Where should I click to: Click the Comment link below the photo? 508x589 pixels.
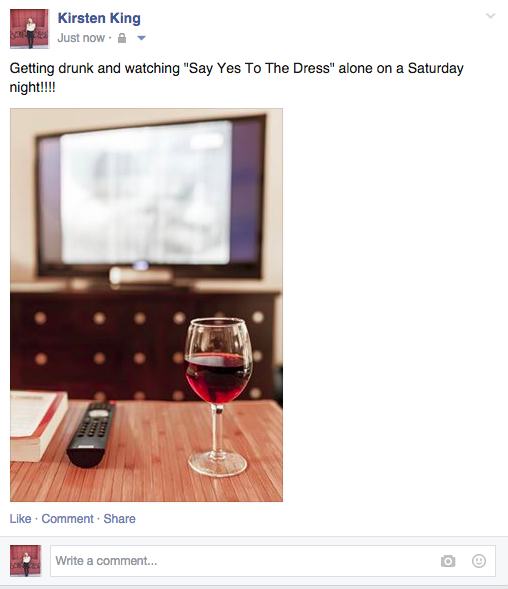67,519
